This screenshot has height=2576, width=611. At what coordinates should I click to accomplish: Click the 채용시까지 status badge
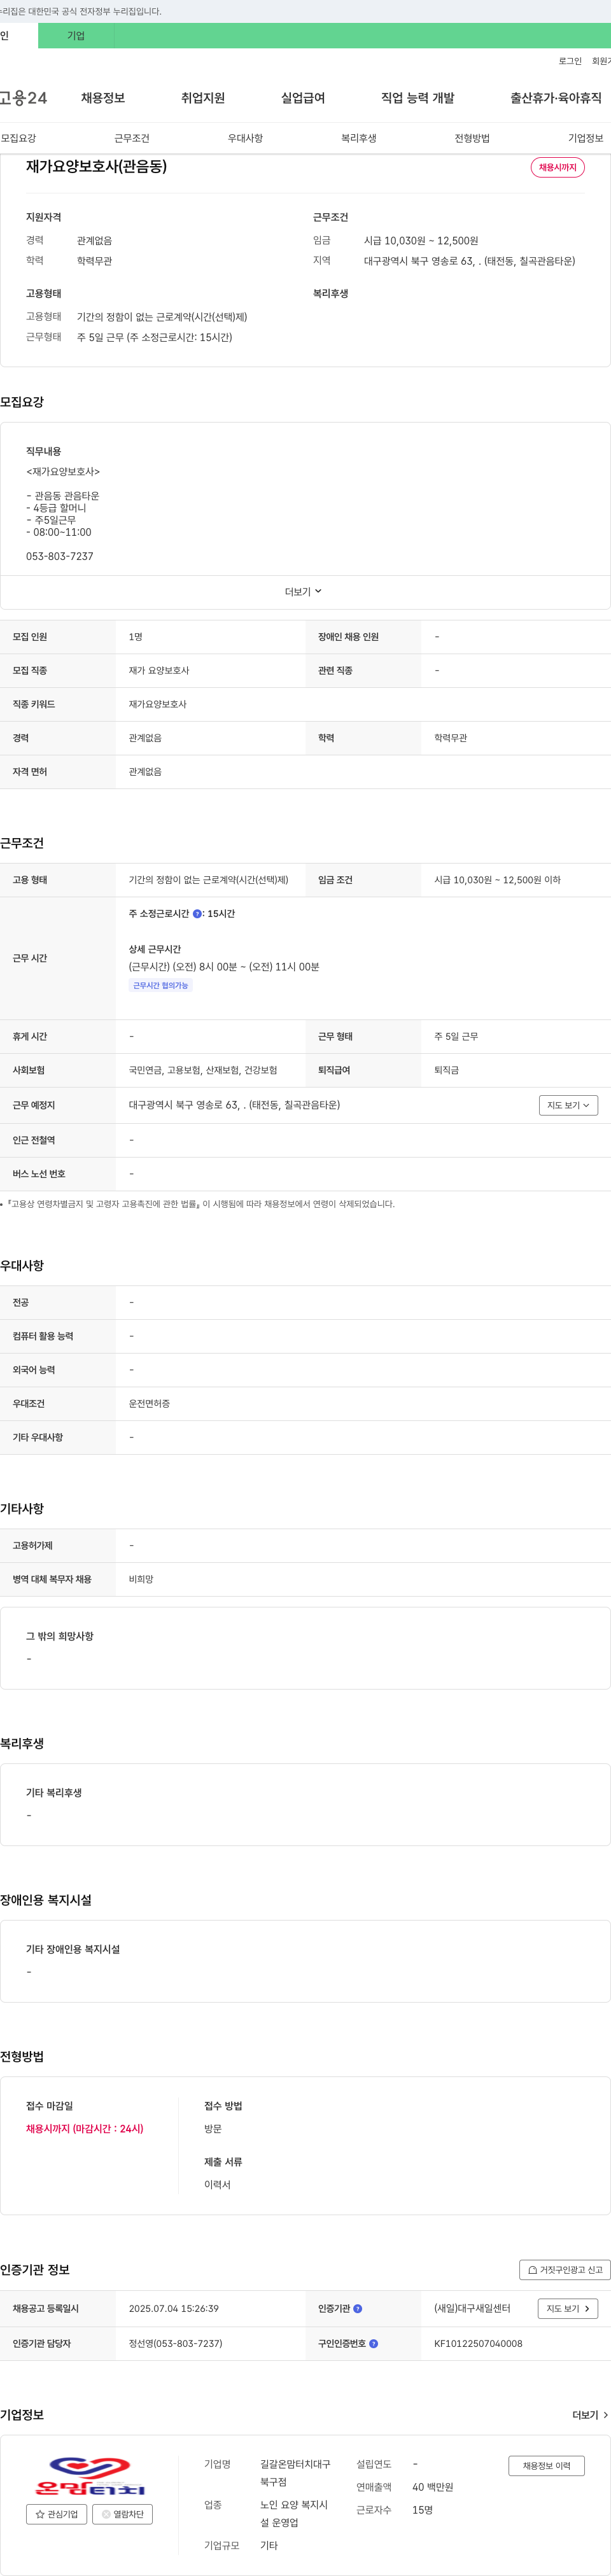point(557,167)
